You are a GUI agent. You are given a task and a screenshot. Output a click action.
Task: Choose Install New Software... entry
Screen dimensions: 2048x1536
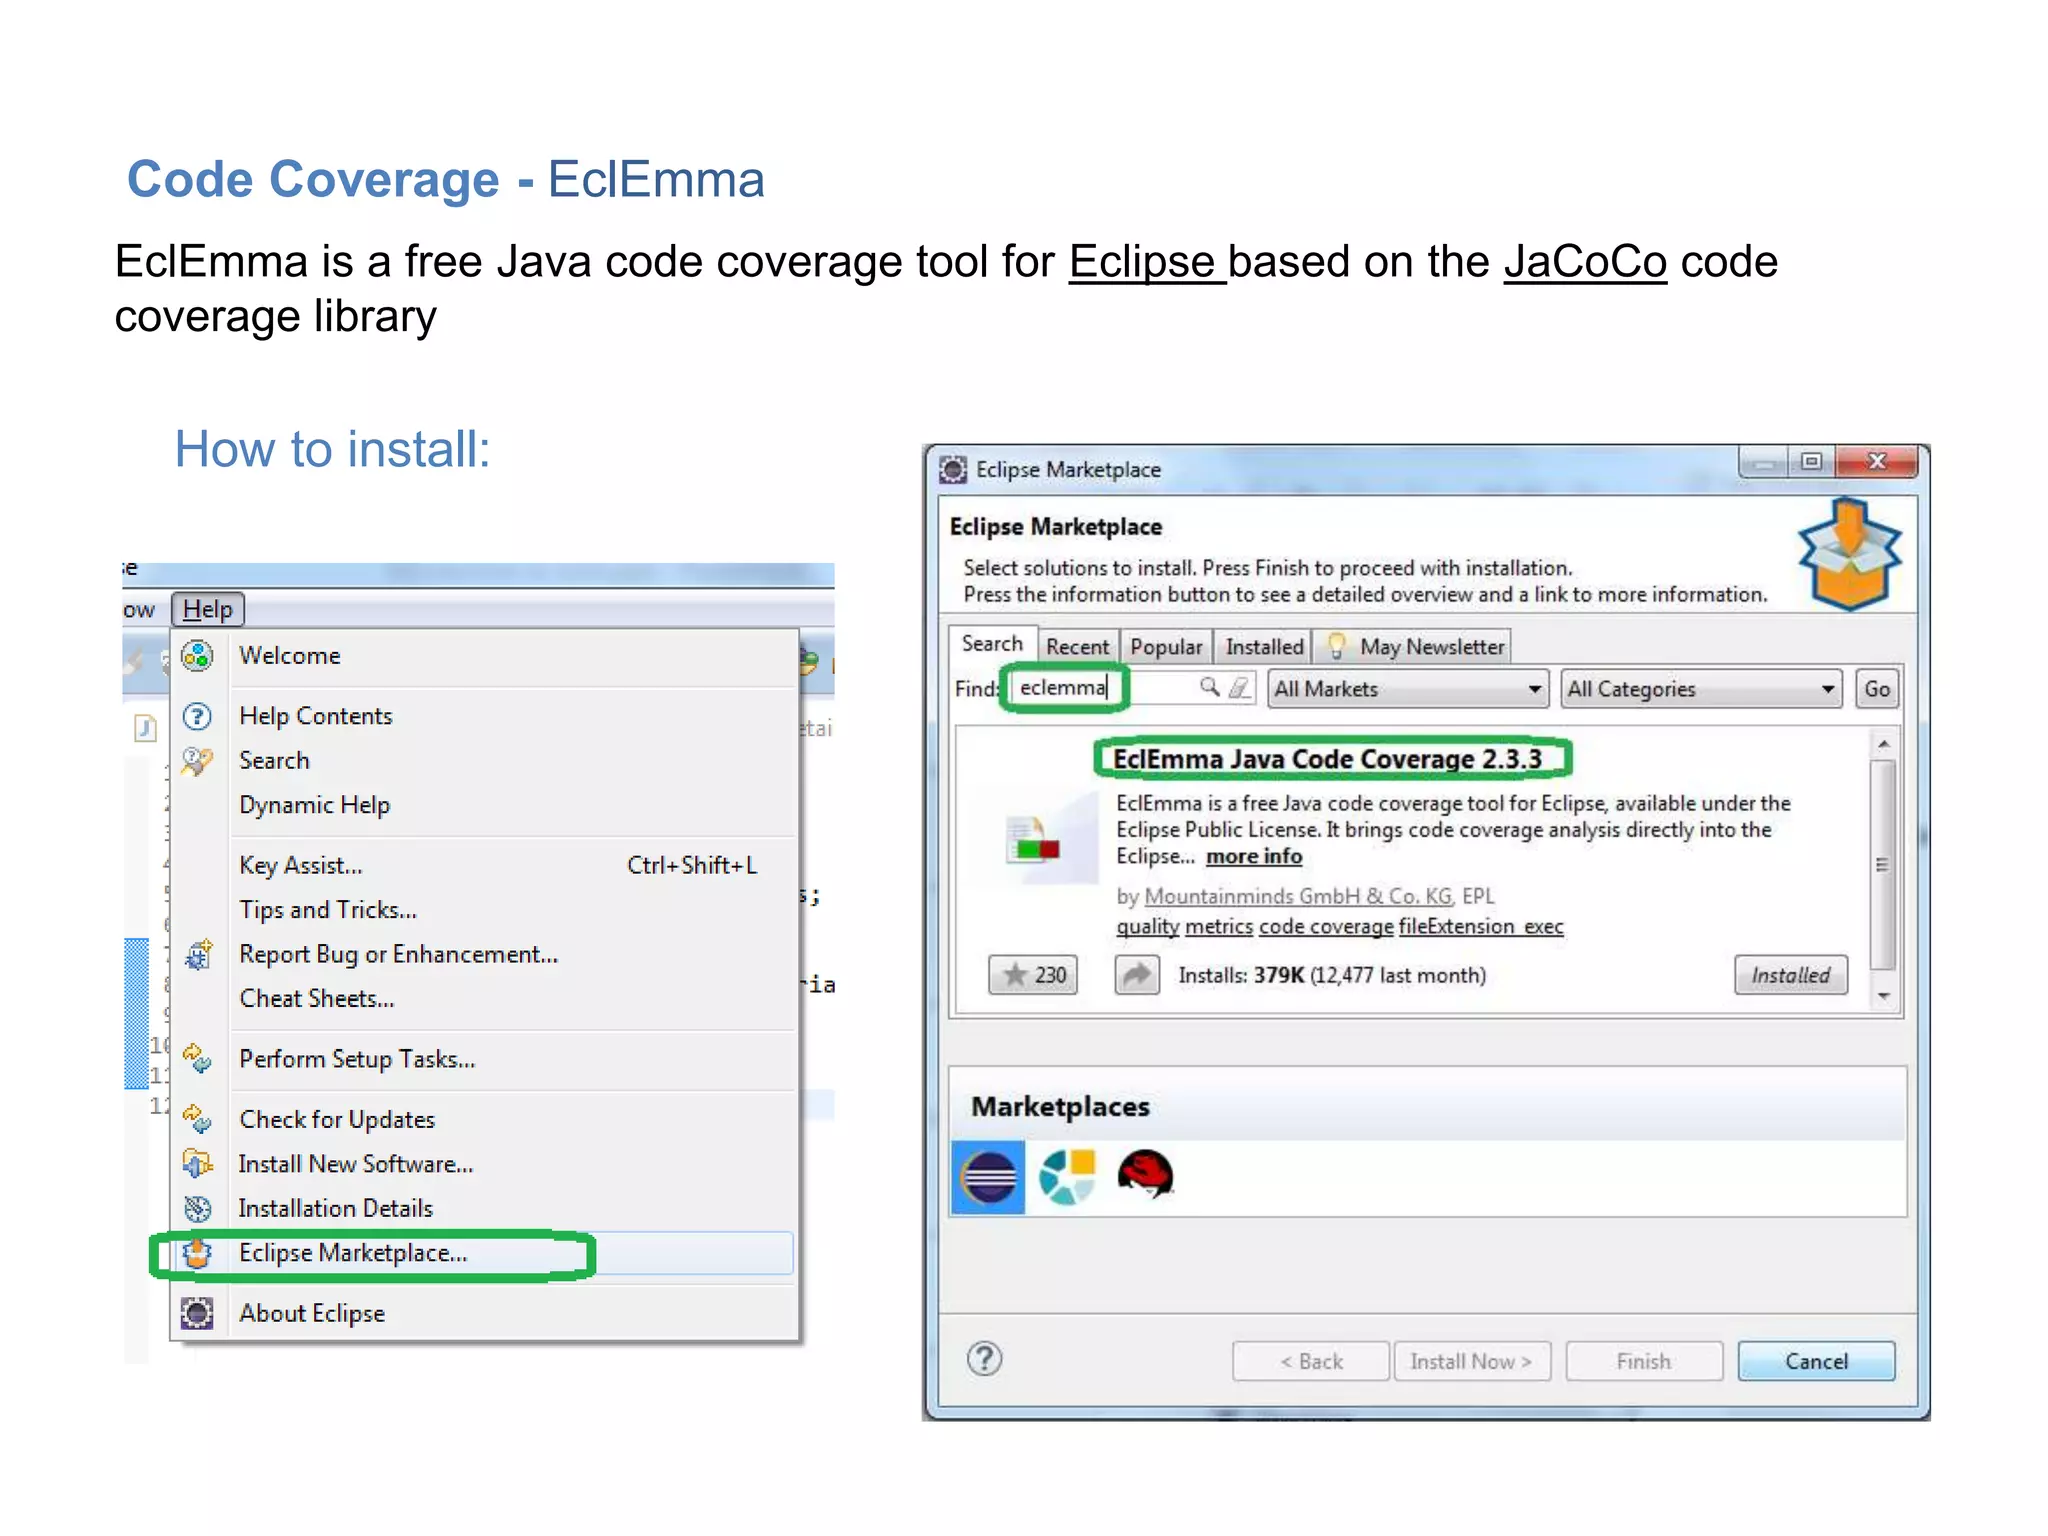point(485,1163)
